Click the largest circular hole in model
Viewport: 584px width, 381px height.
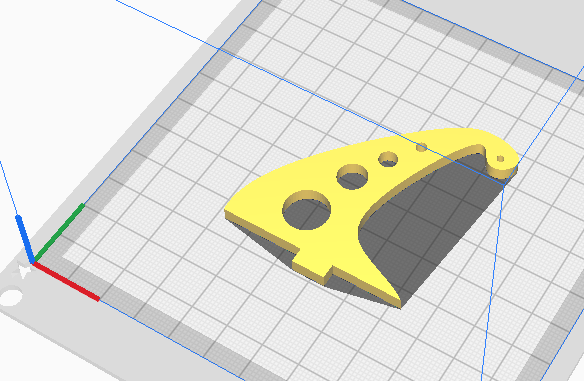[307, 210]
